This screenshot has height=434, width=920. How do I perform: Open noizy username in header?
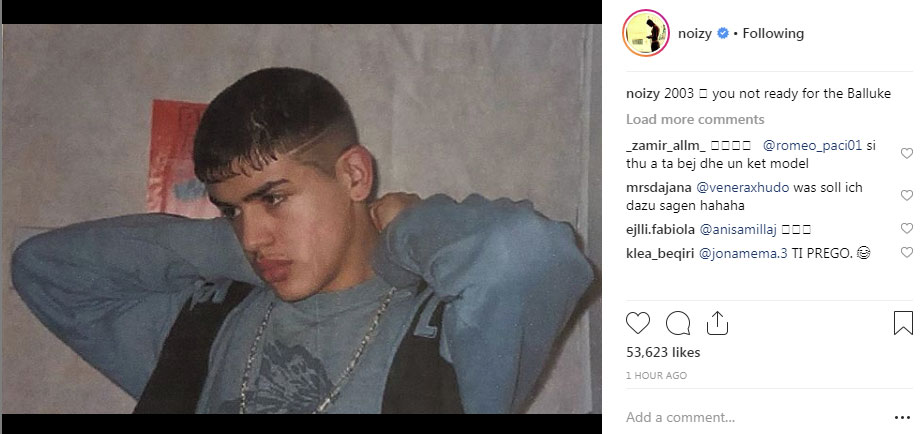[x=695, y=33]
